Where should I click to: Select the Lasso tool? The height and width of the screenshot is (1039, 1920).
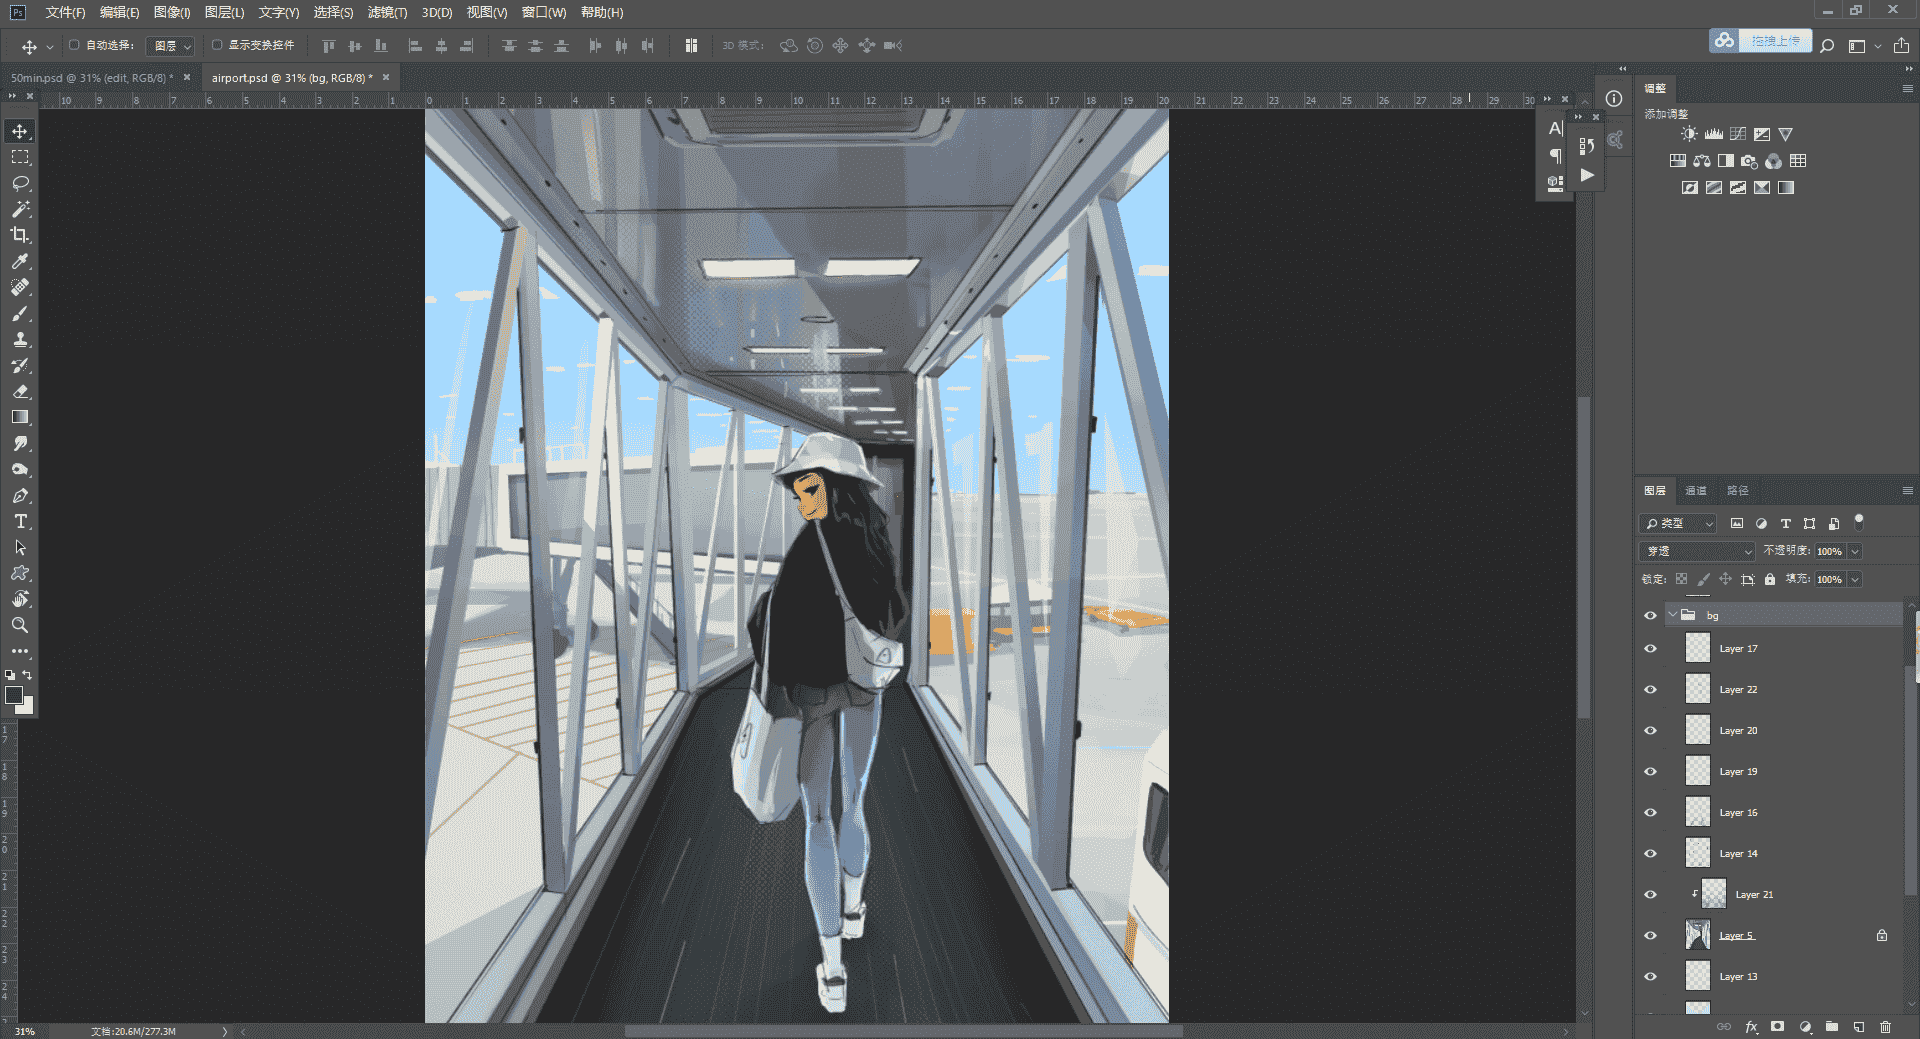point(20,183)
